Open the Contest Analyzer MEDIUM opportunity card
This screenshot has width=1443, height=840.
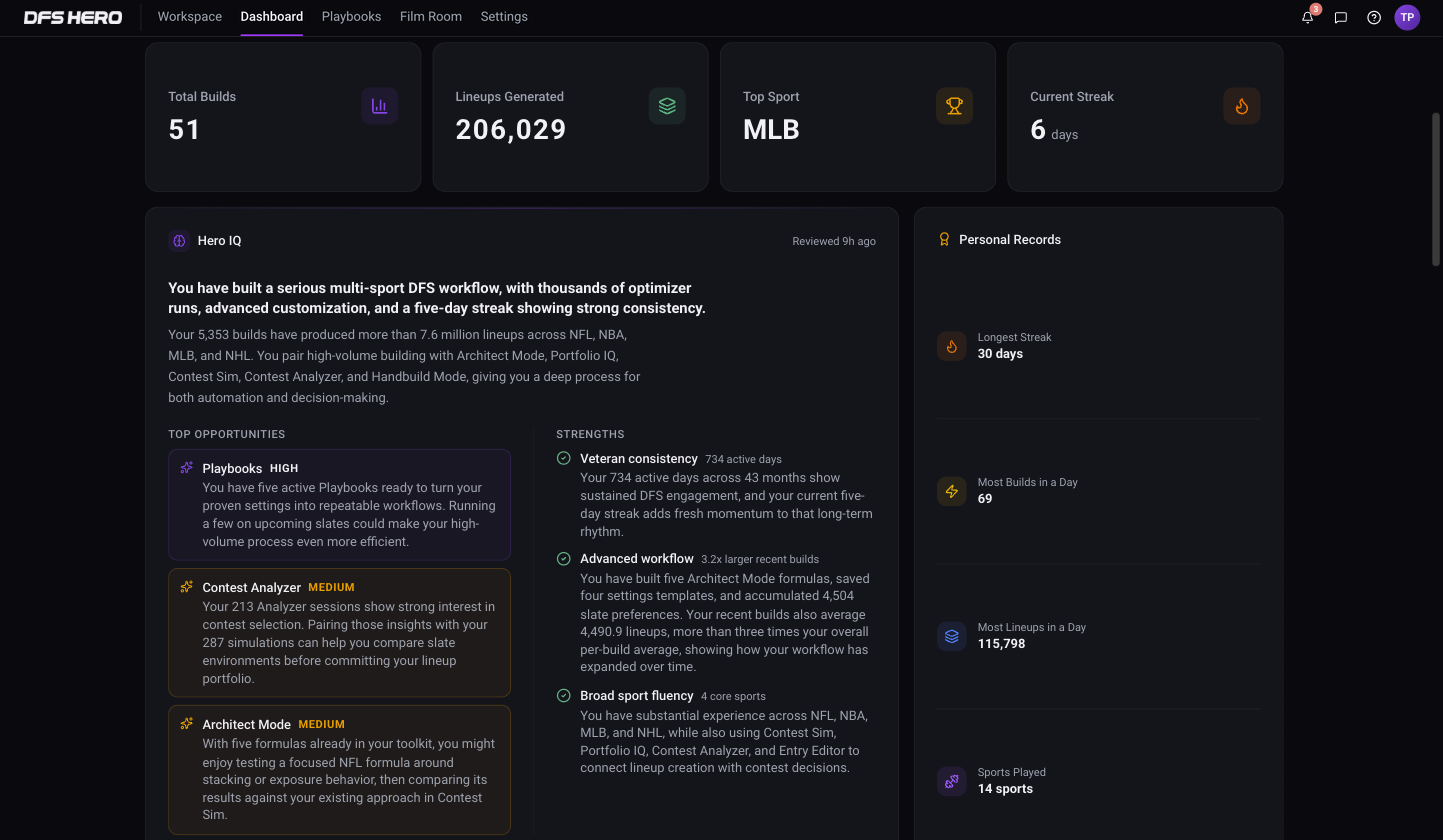point(340,633)
